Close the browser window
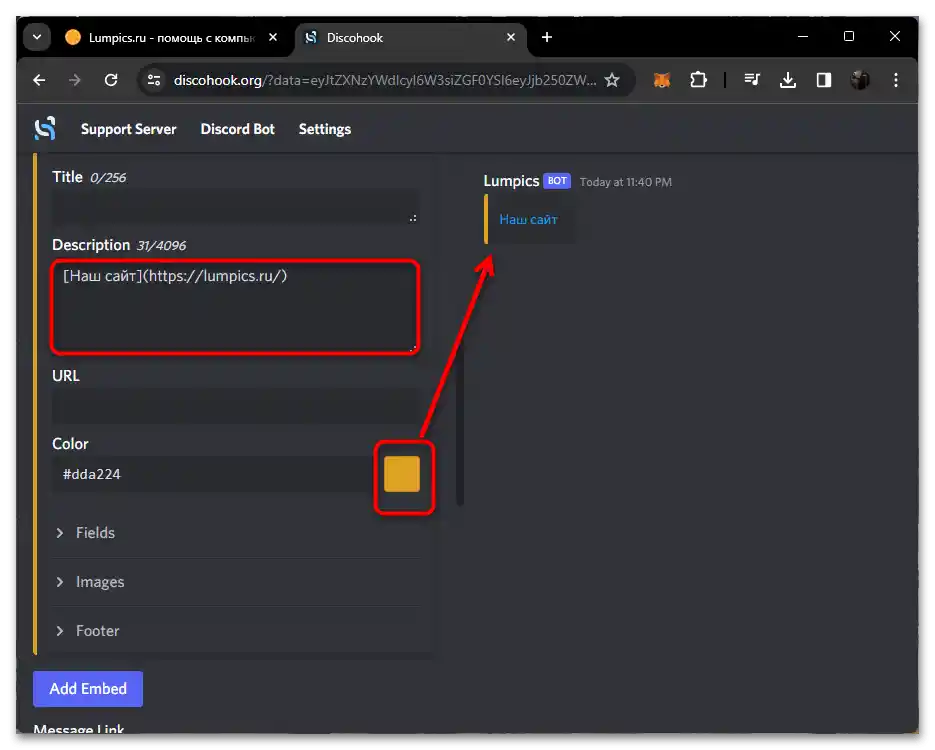 (894, 36)
